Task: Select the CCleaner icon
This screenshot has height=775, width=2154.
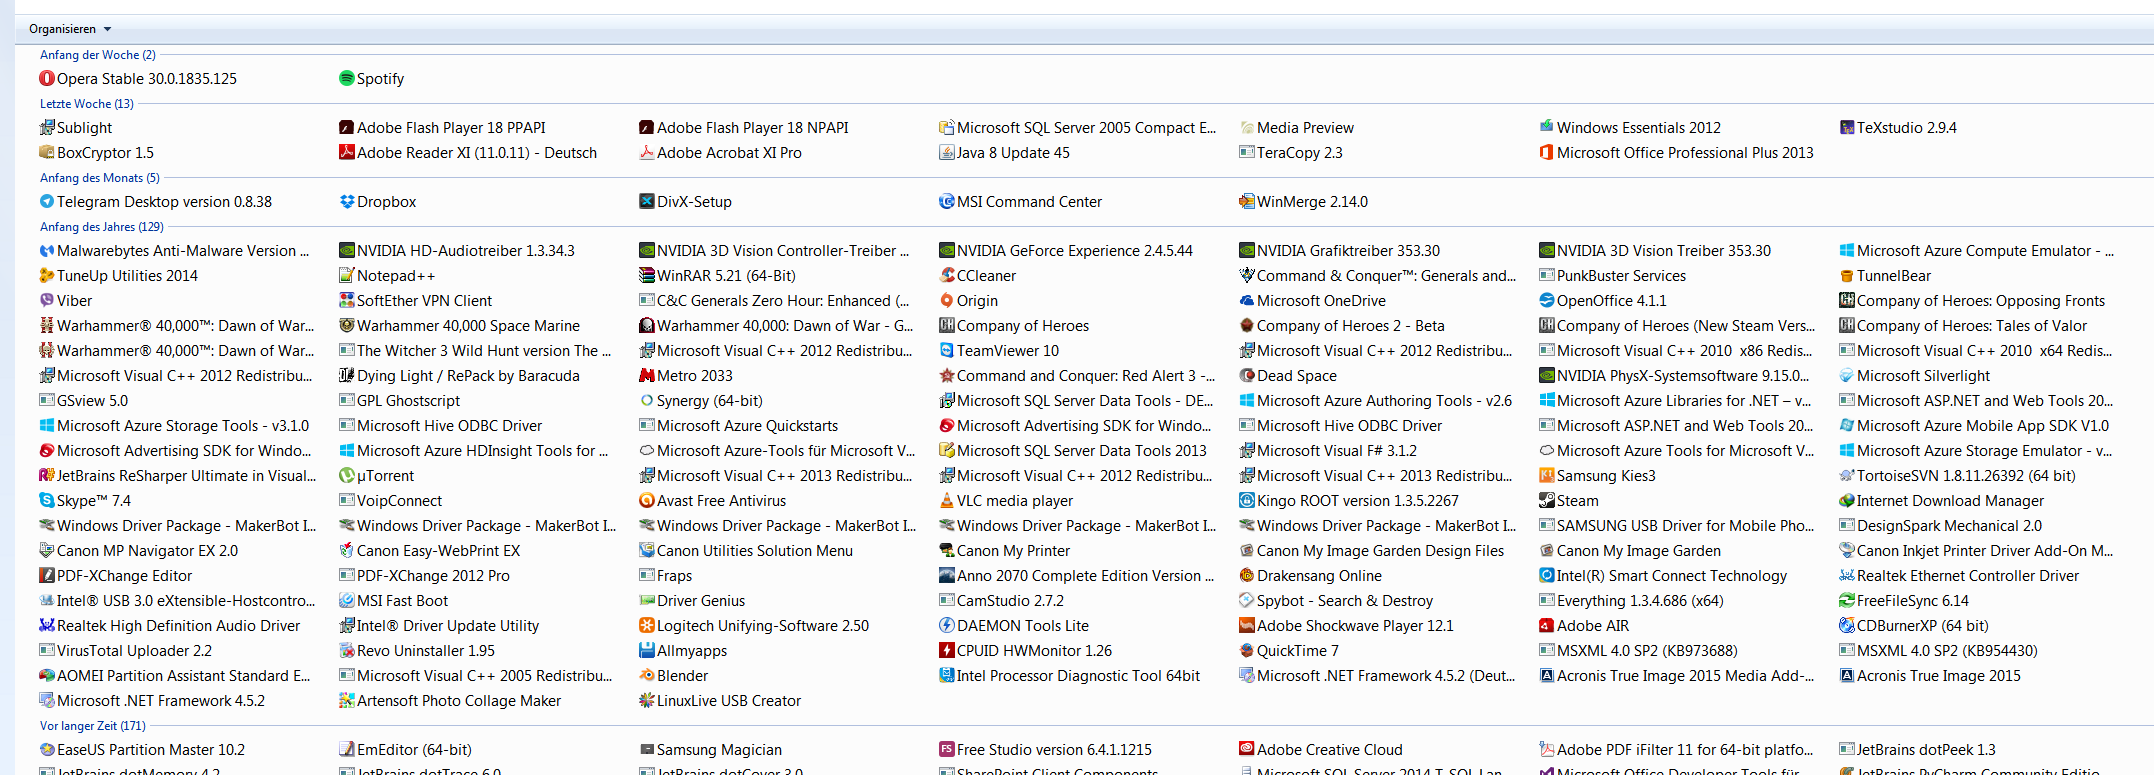Action: [947, 275]
